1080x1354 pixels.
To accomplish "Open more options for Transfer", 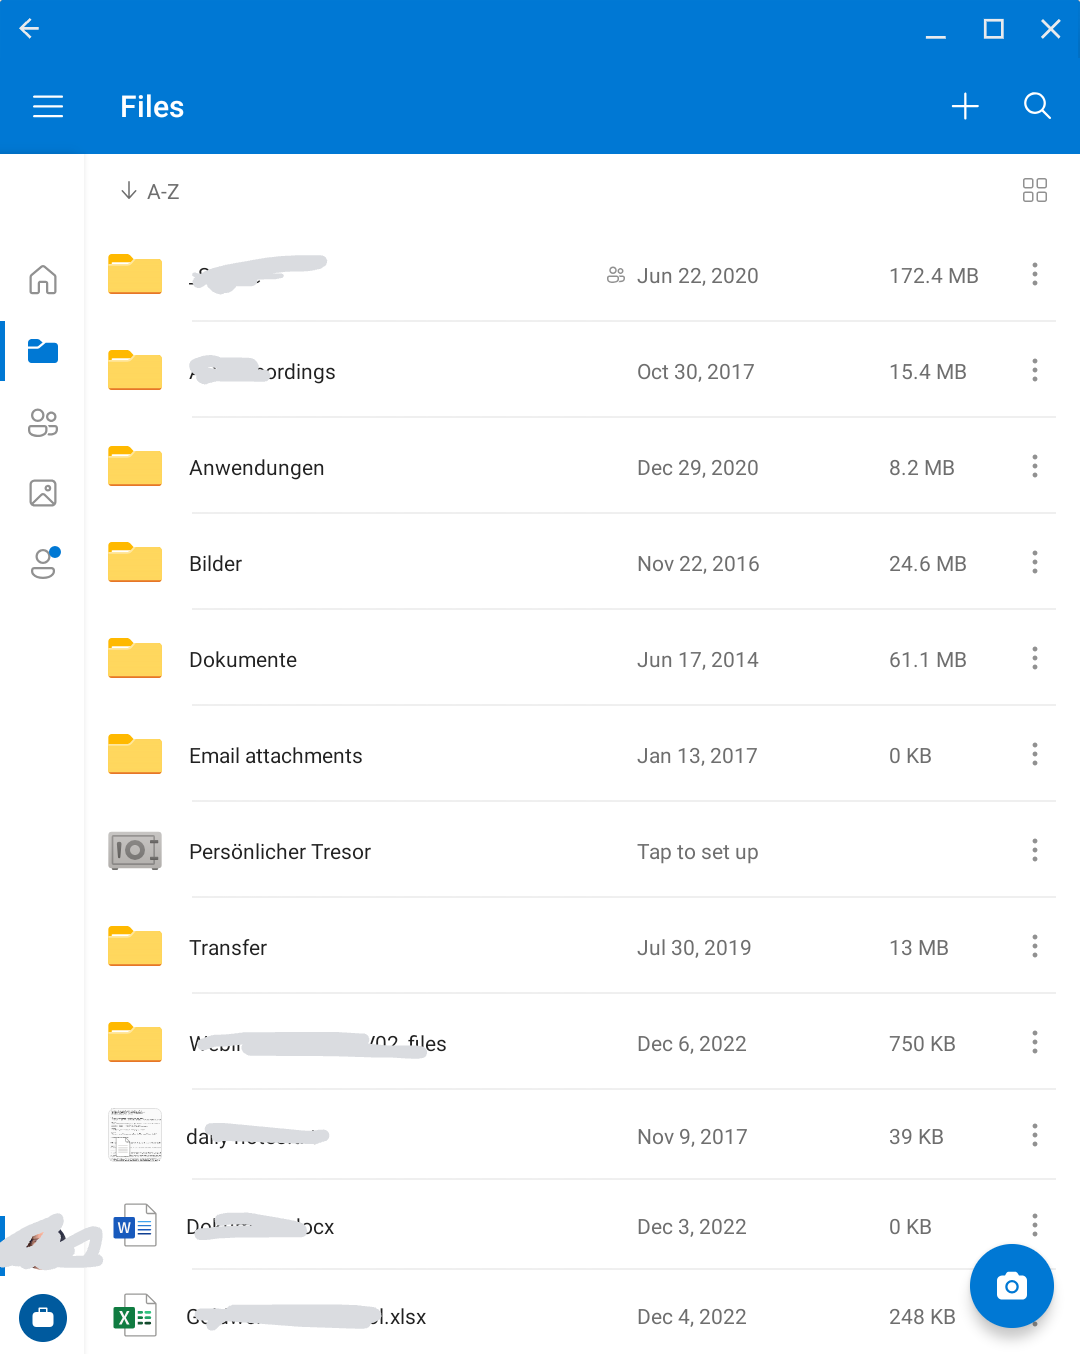I will pyautogui.click(x=1035, y=946).
